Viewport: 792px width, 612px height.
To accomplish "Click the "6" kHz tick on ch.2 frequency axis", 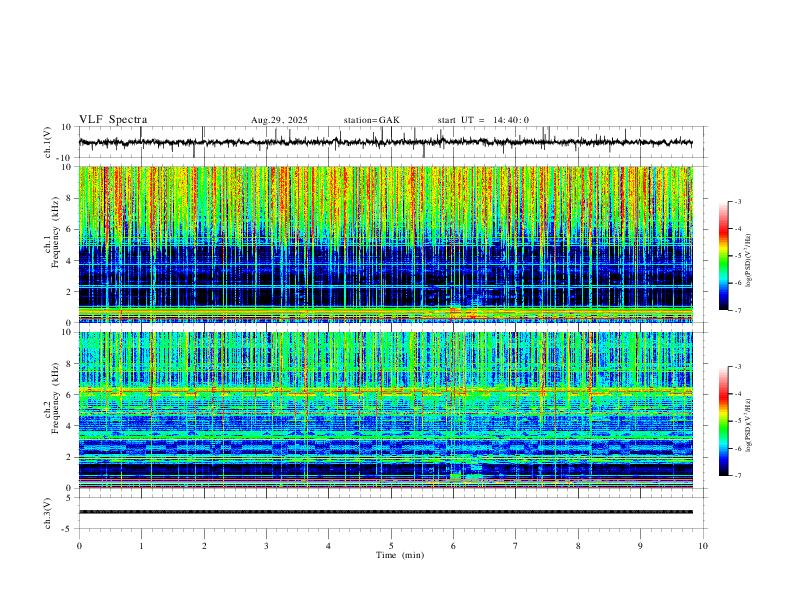I will tap(70, 395).
